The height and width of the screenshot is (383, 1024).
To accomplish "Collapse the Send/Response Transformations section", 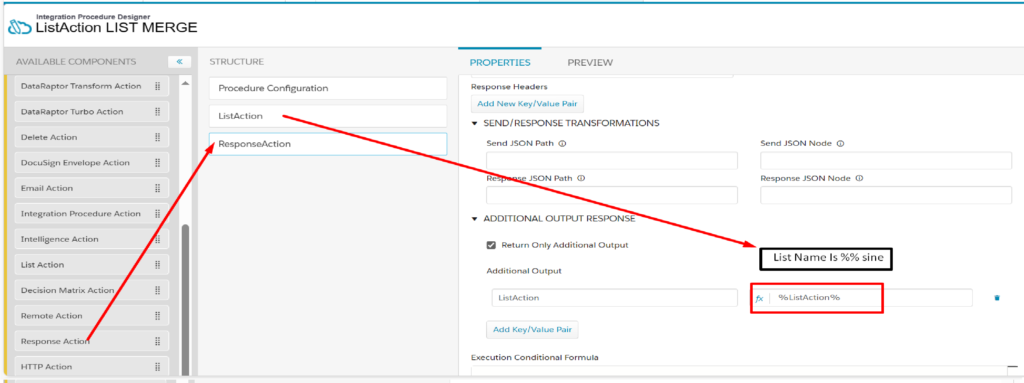I will coord(475,123).
